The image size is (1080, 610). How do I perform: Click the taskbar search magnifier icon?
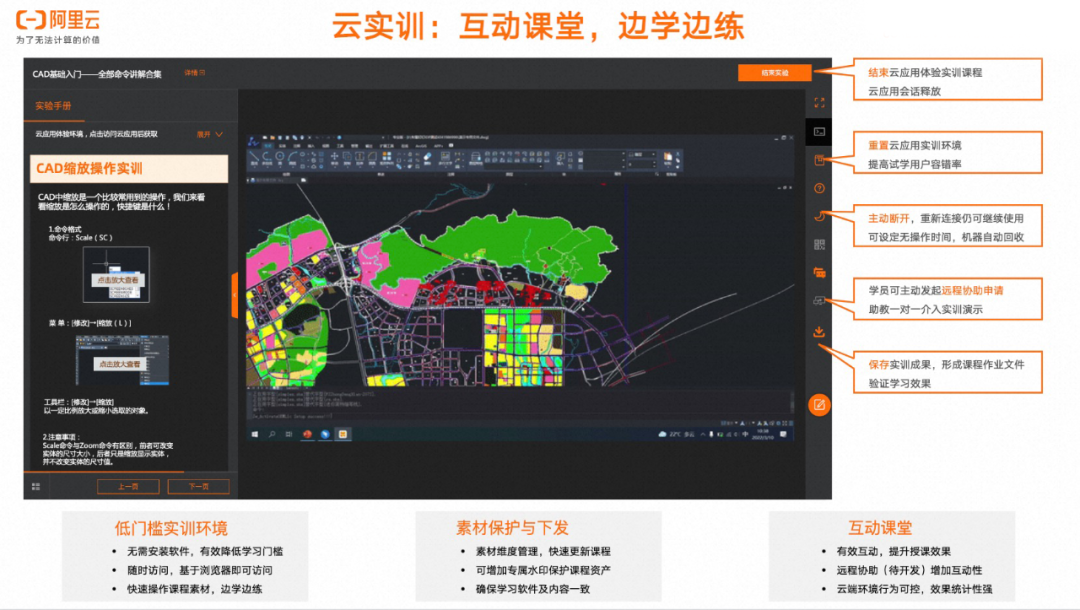point(271,434)
